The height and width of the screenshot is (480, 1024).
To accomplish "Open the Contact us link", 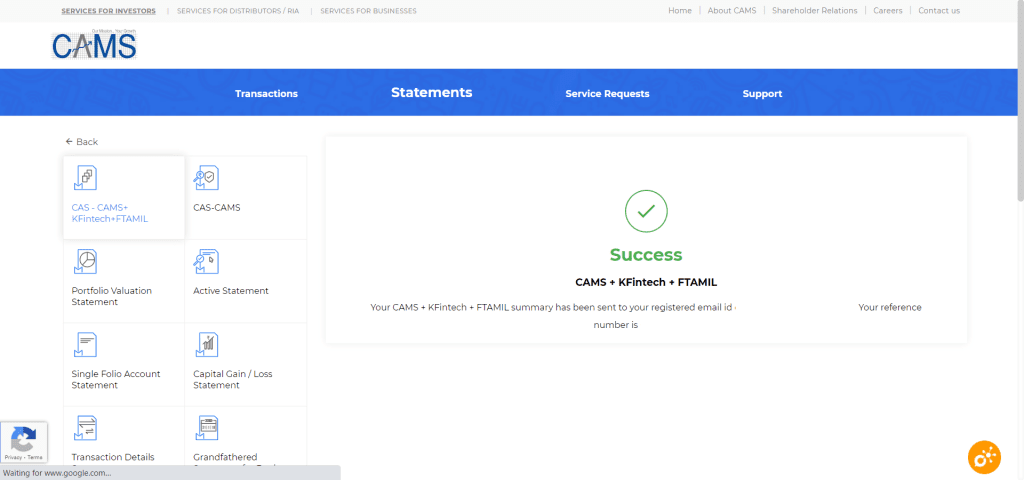I will [939, 10].
